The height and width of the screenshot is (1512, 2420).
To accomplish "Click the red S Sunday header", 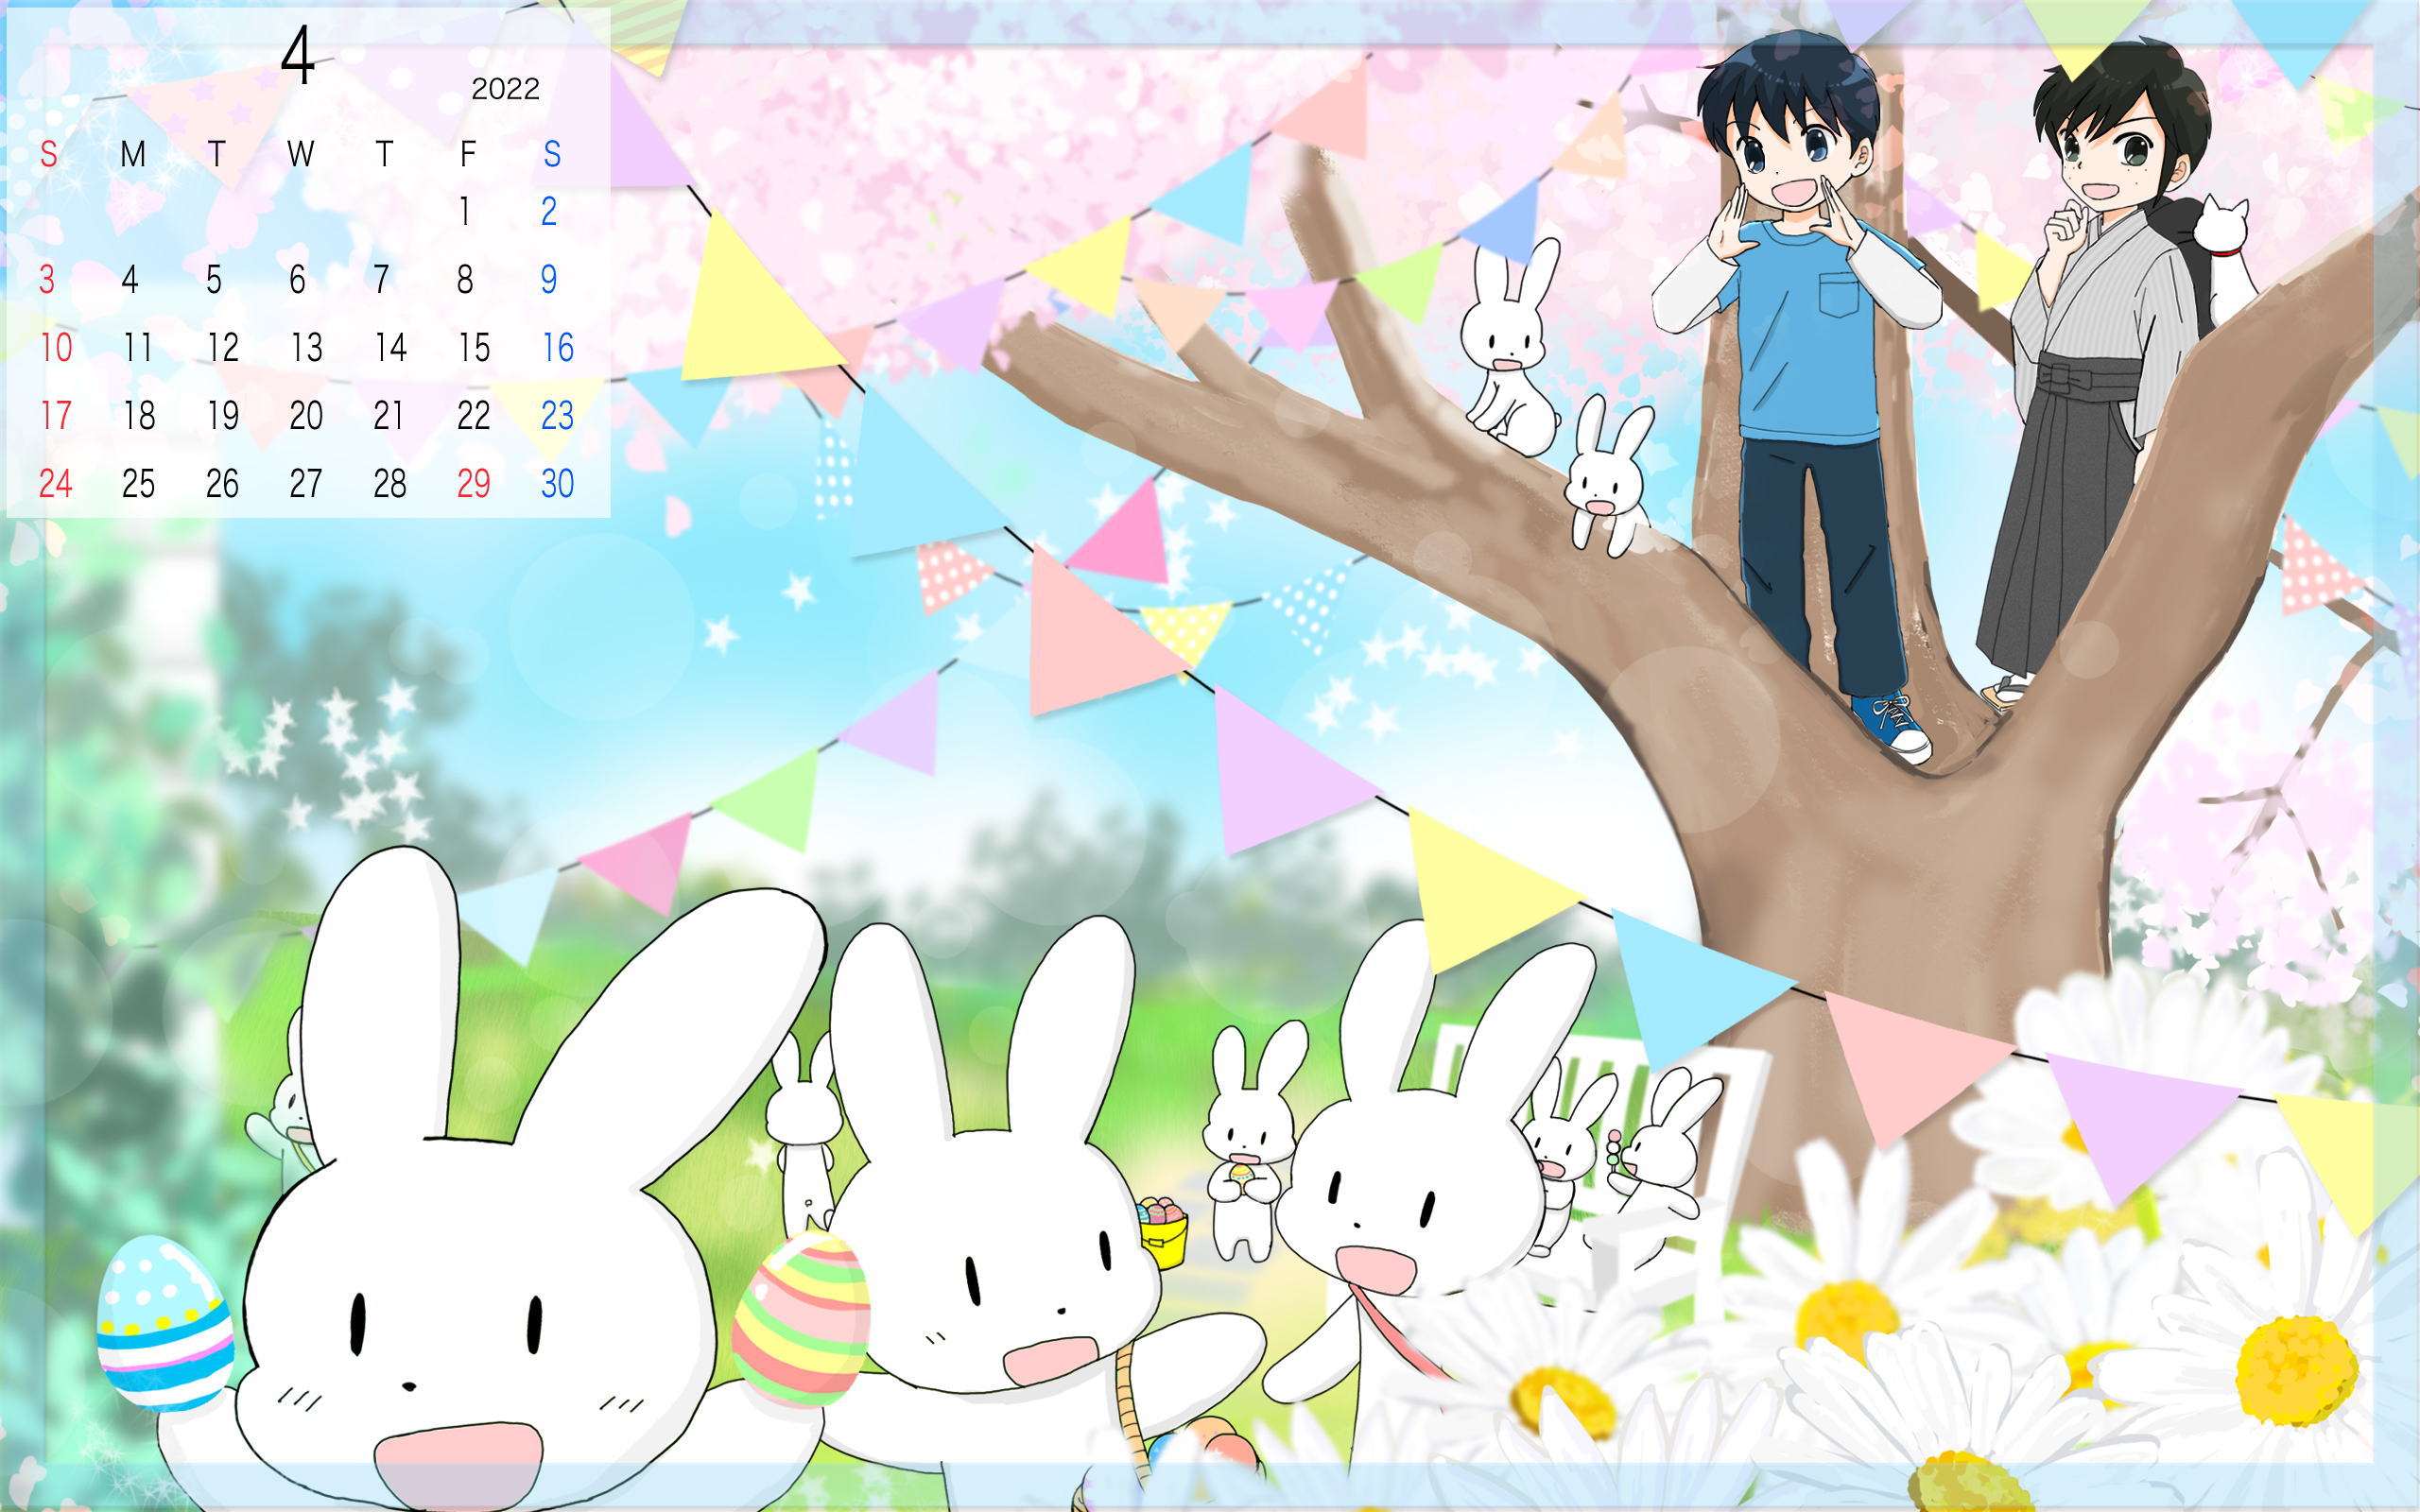I will 48,153.
